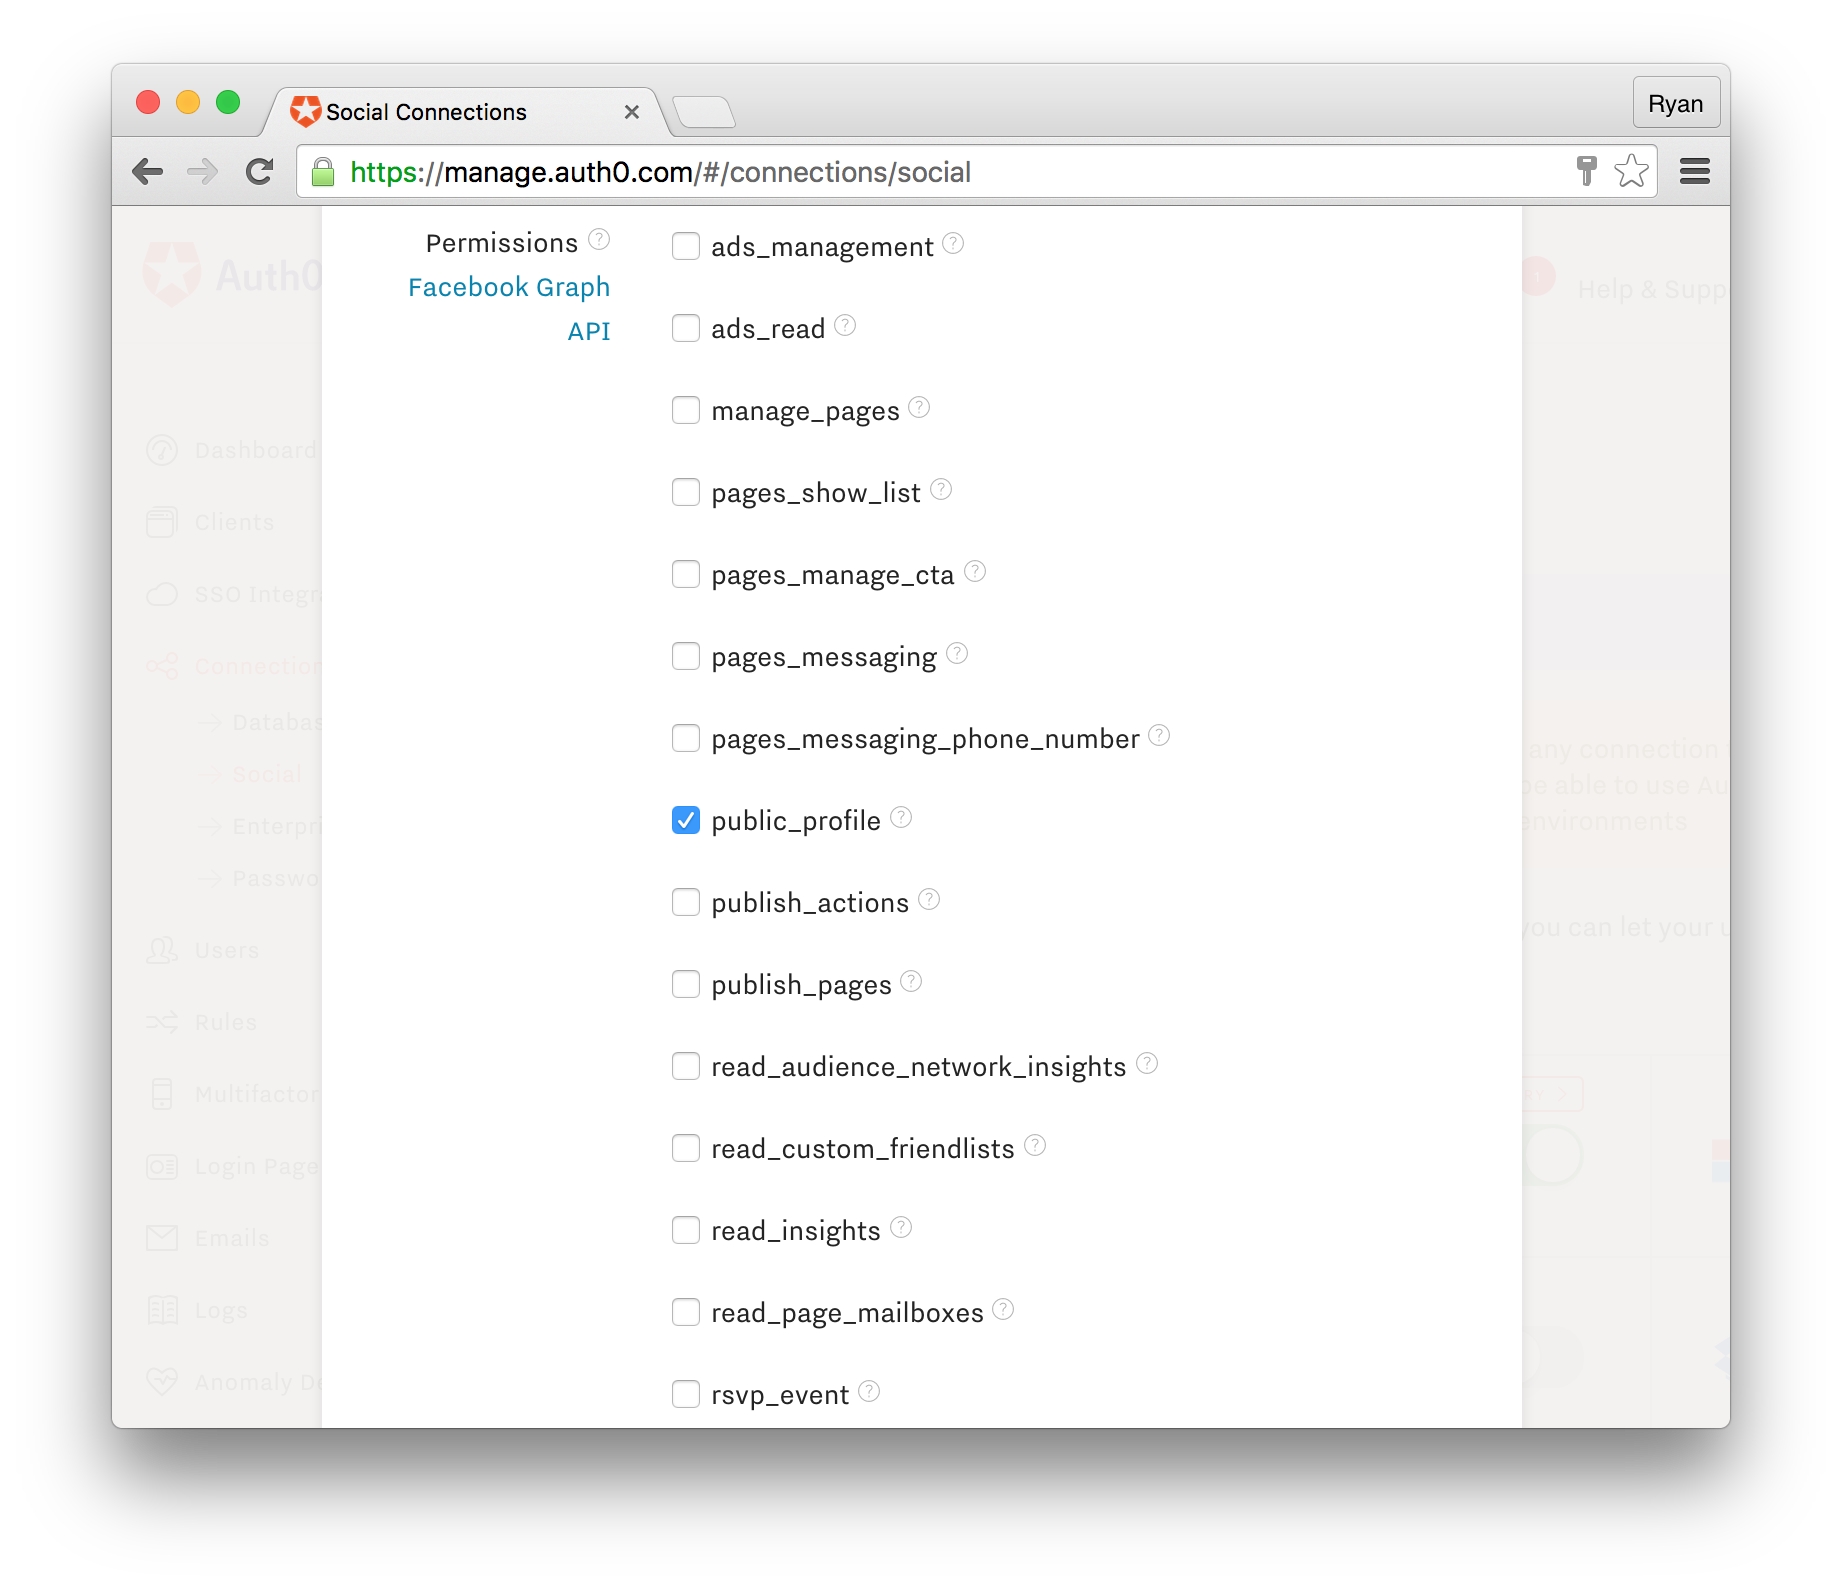This screenshot has height=1588, width=1842.
Task: Tick the read_insights checkbox
Action: (x=686, y=1230)
